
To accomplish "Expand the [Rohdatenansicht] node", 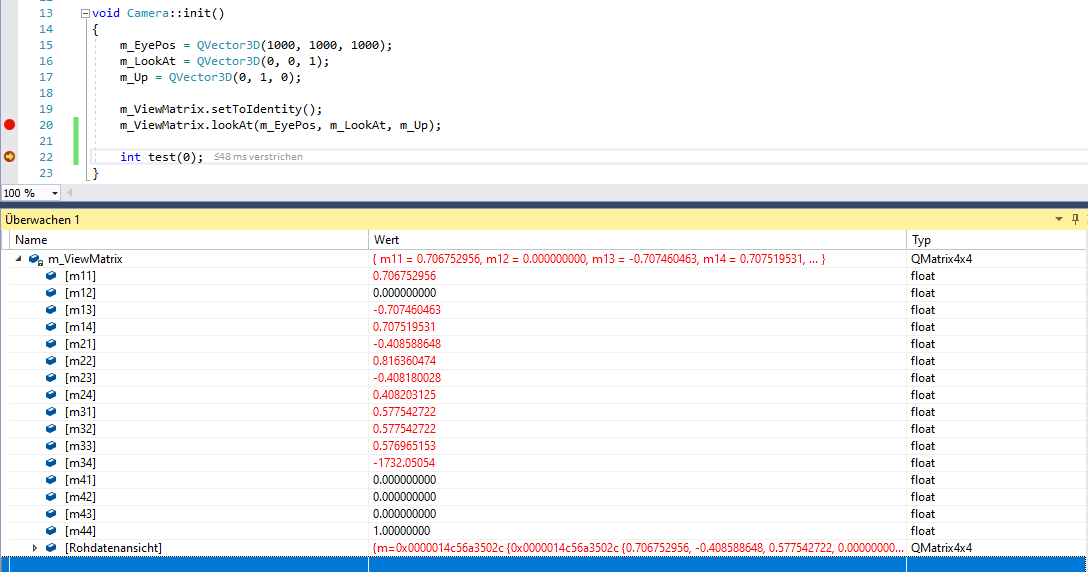I will (35, 548).
